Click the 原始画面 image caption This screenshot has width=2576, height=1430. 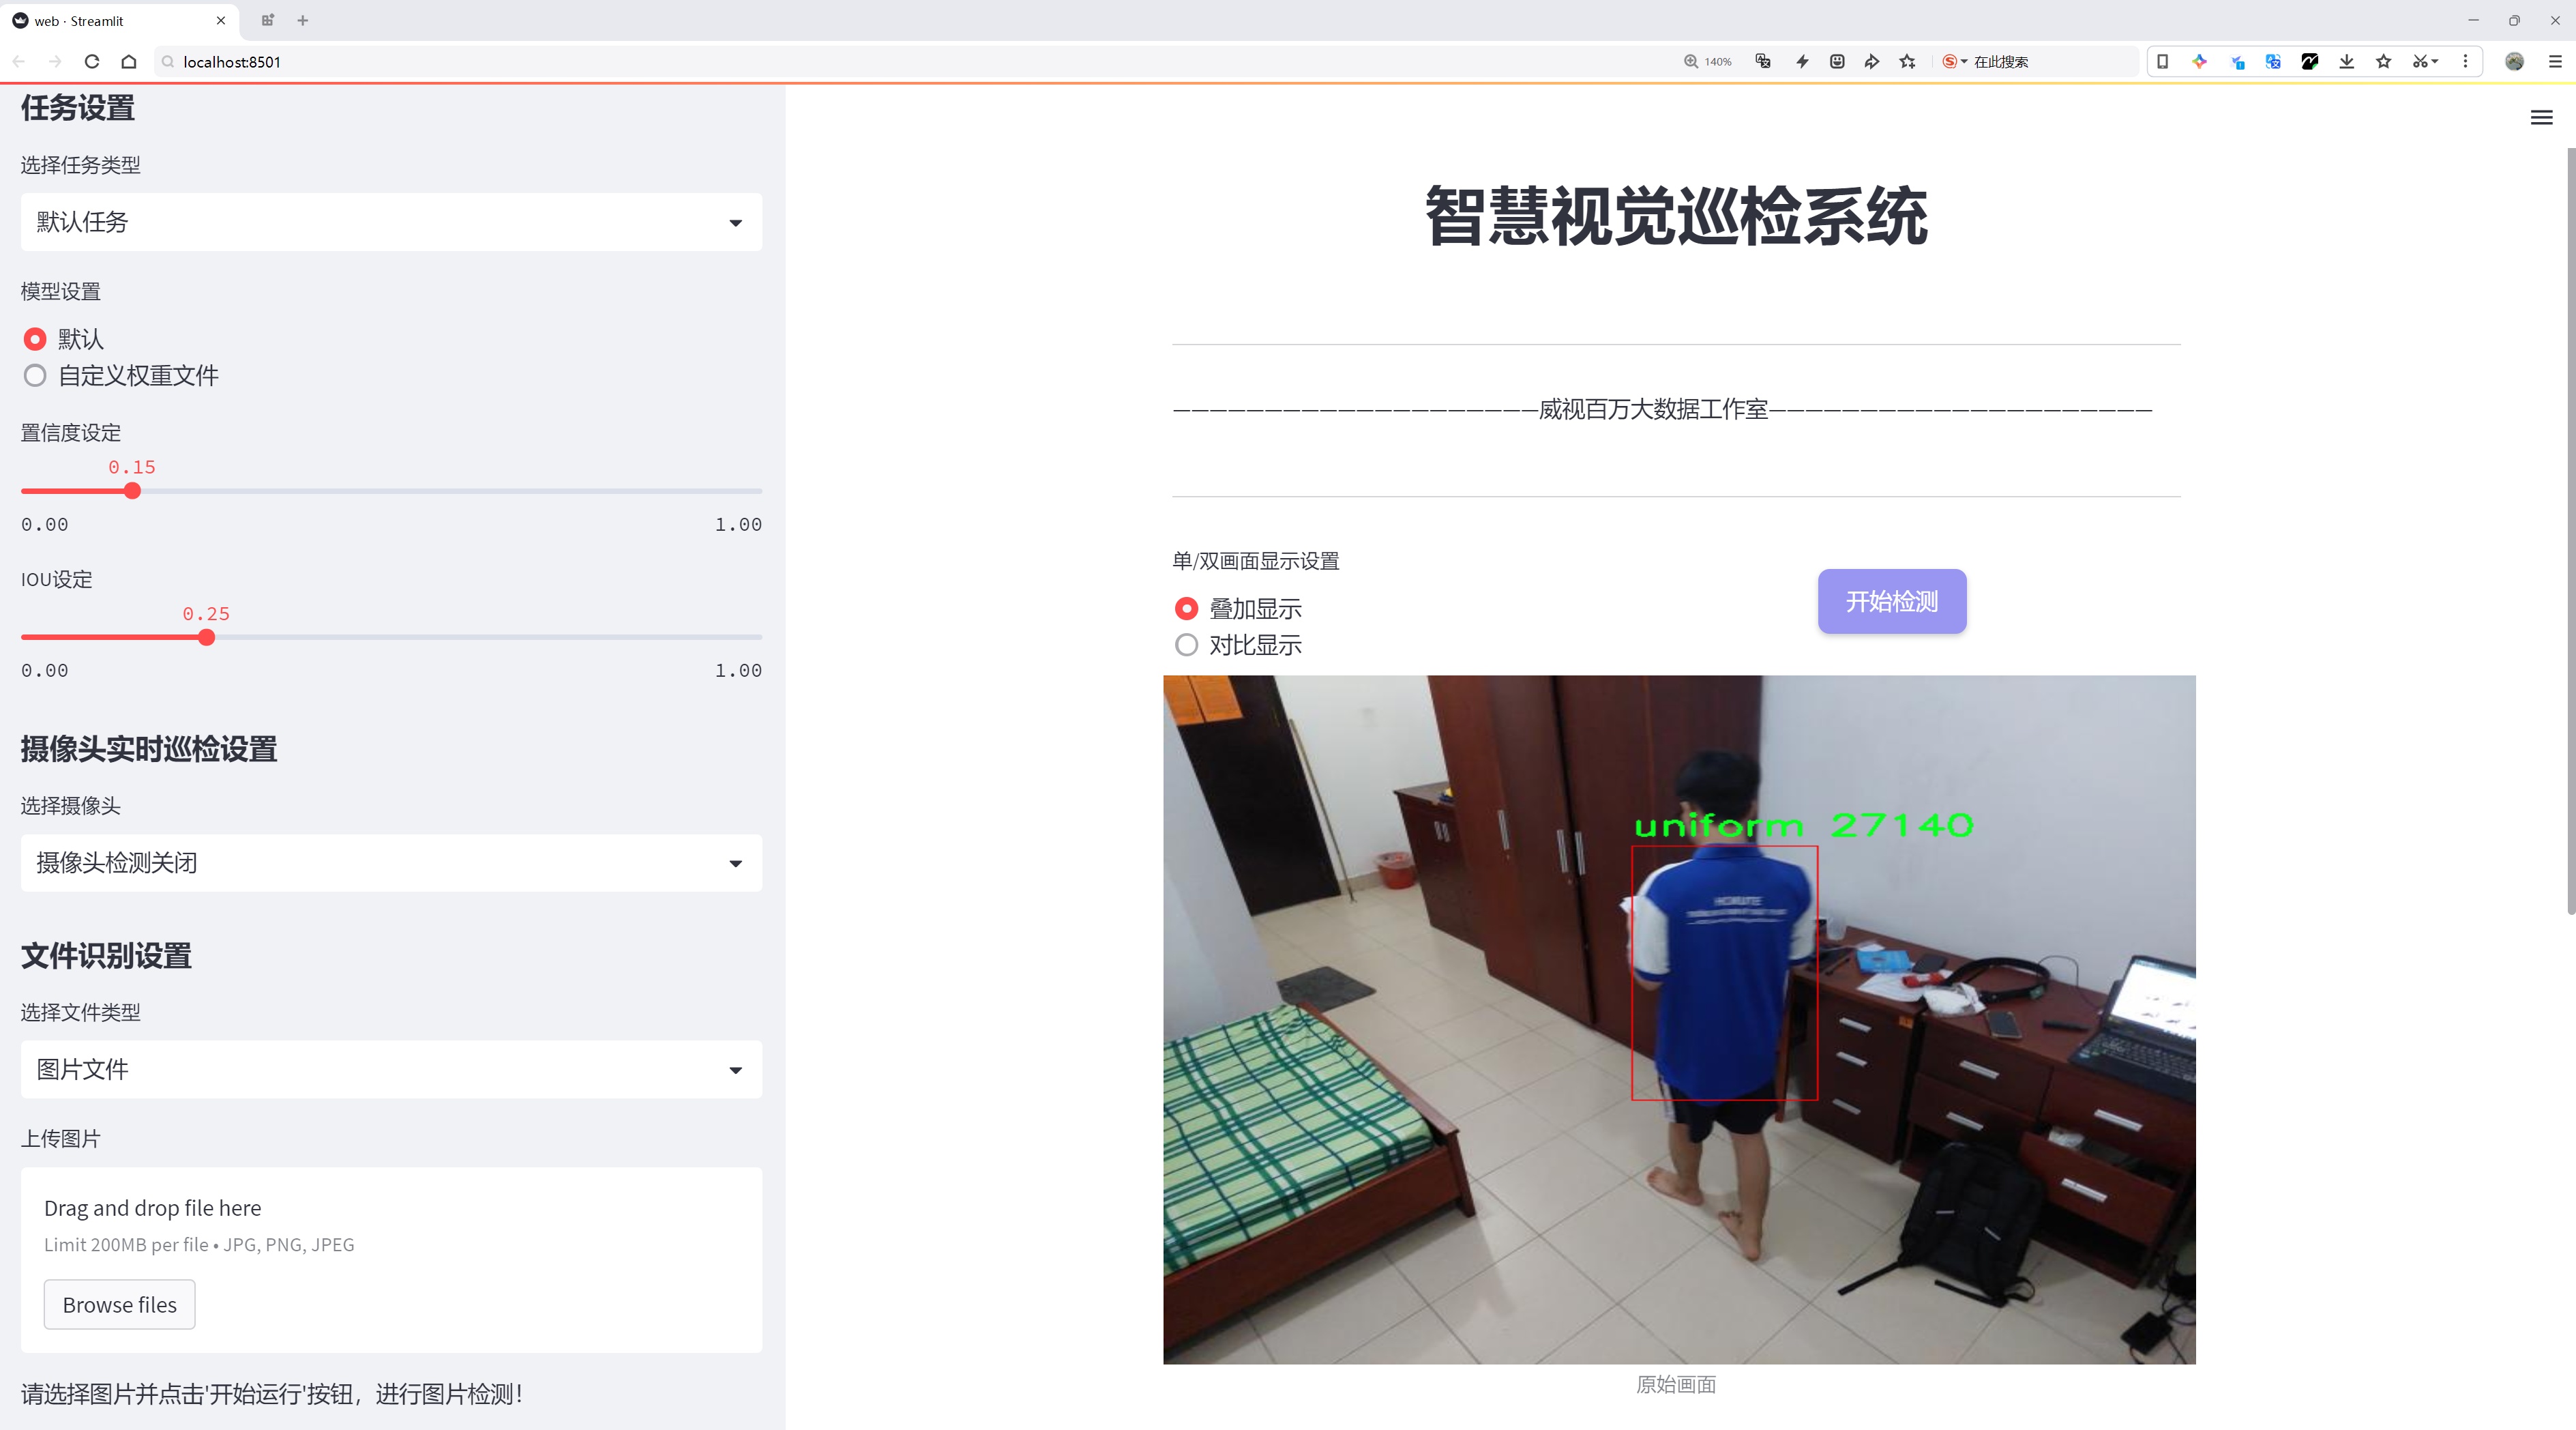[1676, 1384]
